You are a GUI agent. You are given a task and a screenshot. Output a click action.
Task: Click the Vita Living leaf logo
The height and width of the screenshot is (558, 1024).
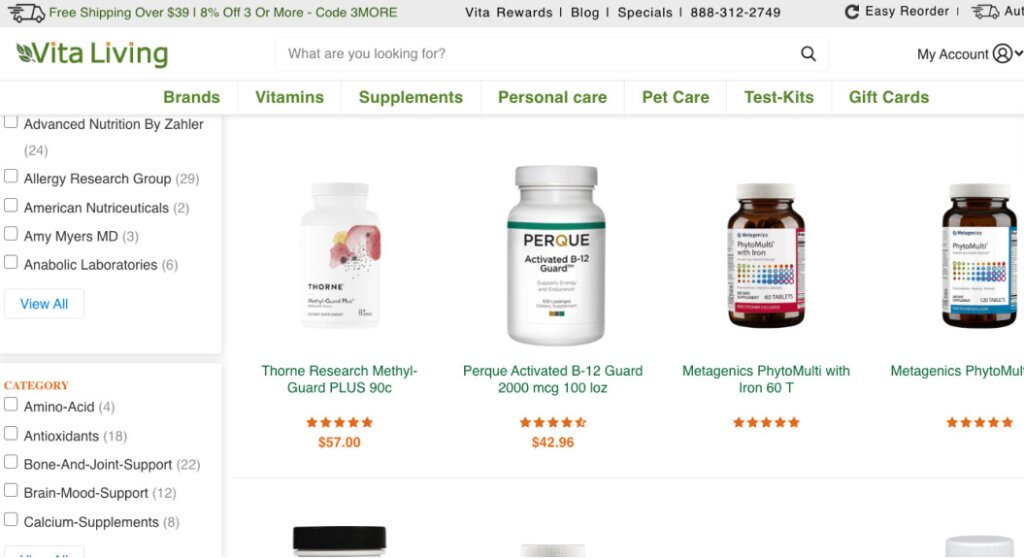[24, 53]
